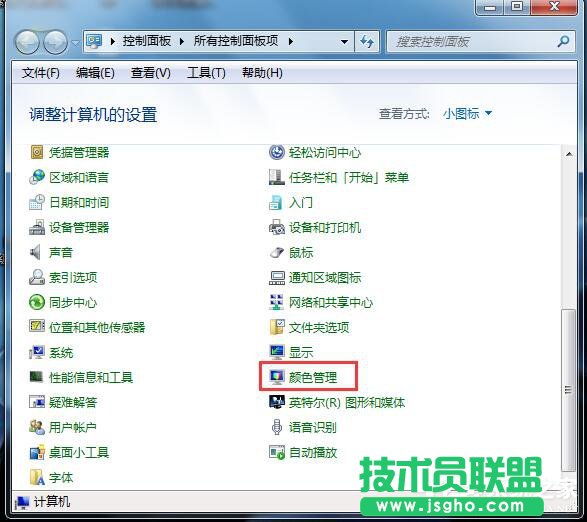Click the Fonts (字体) icon
The height and width of the screenshot is (522, 587).
click(x=37, y=477)
